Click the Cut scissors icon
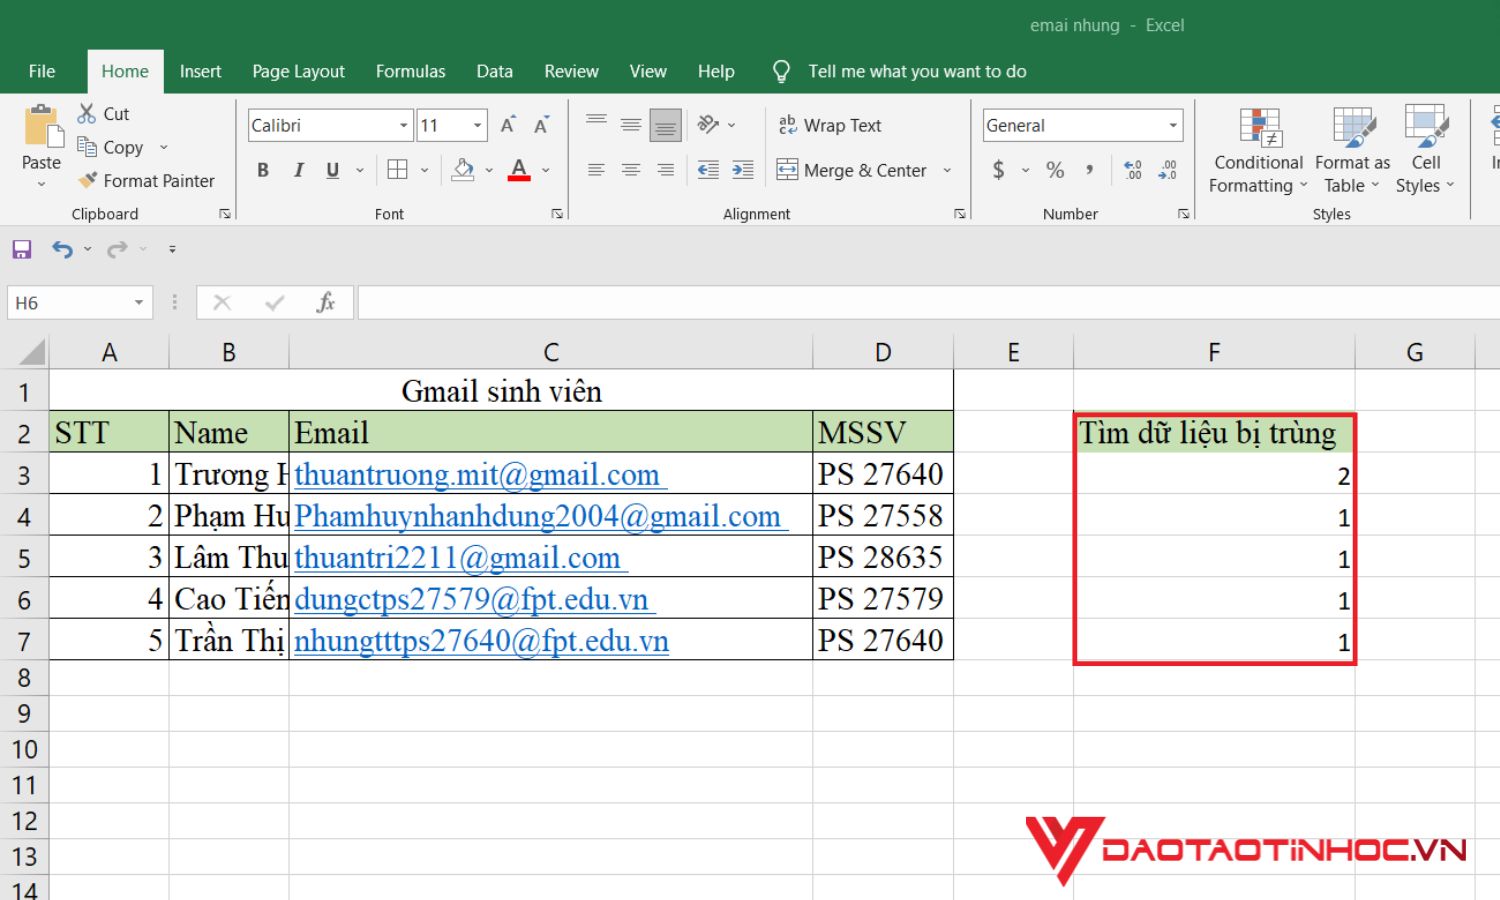Screen dimensions: 1500x900 coord(87,113)
